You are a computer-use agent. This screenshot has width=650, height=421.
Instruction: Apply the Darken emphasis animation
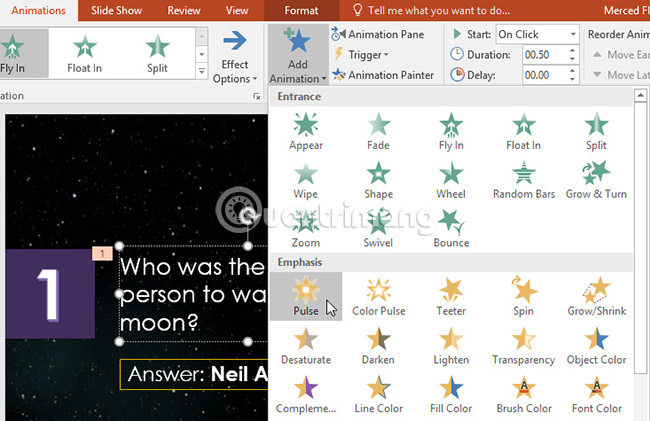click(x=378, y=346)
